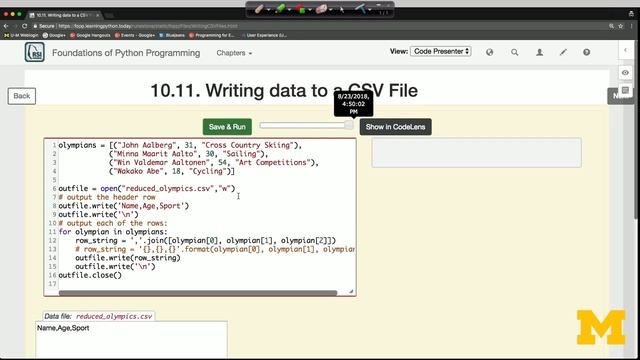Click the incognito profile icon in title bar
Viewport: 640px width, 360px height.
(631, 14)
